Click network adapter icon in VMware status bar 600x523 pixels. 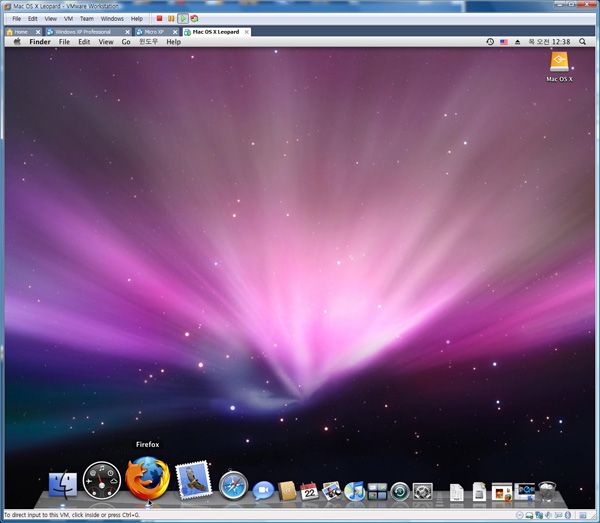539,515
